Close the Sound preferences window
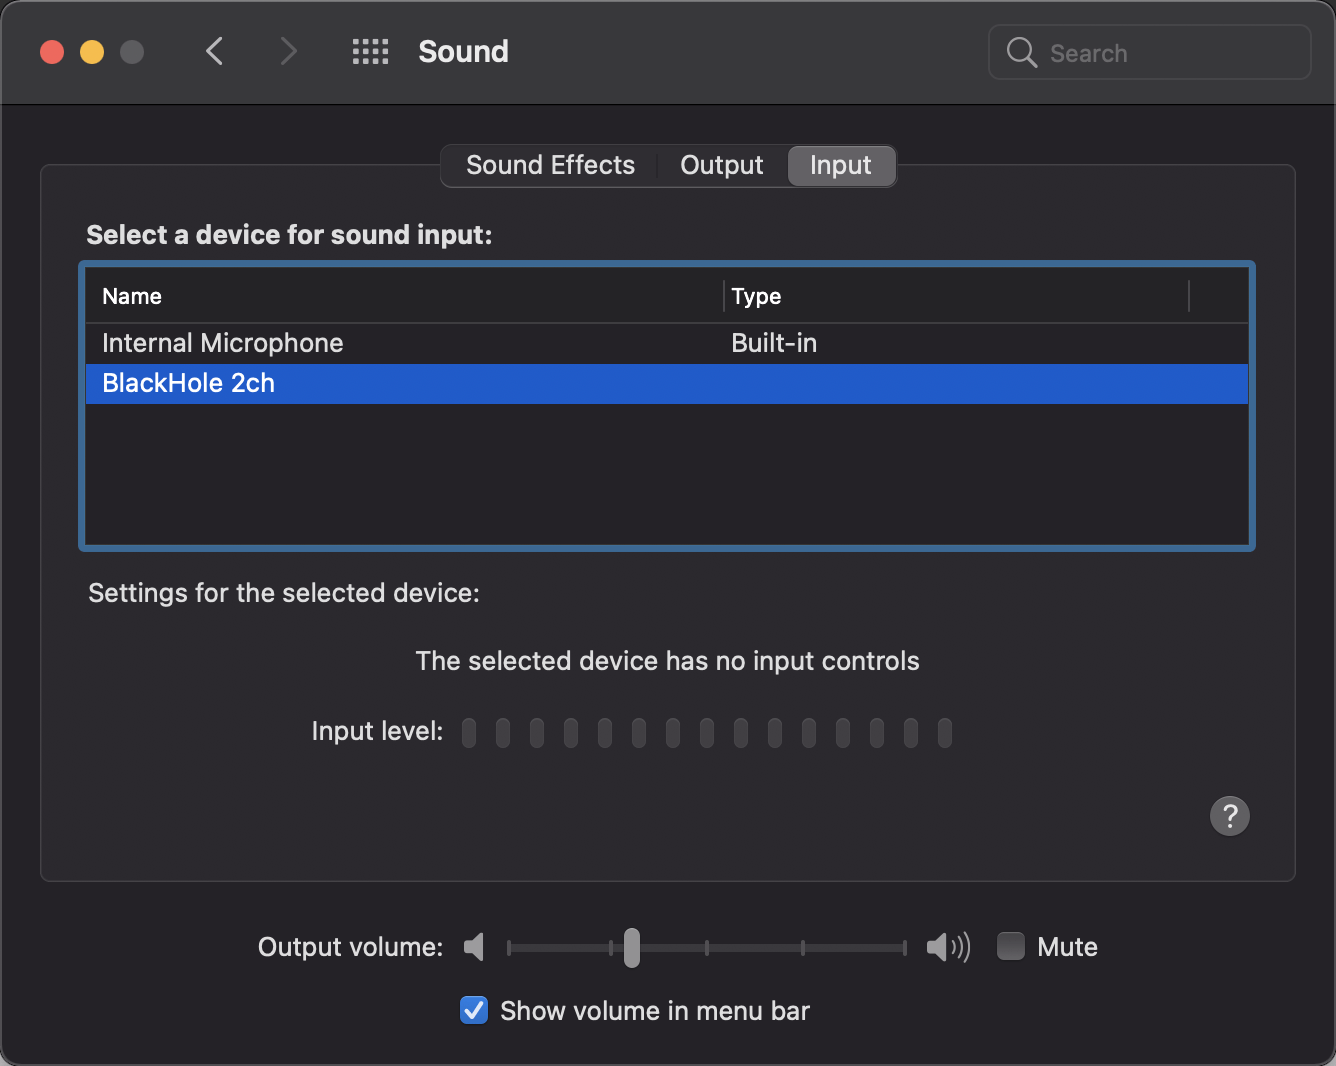Screen dimensions: 1336x1066 [x=52, y=52]
